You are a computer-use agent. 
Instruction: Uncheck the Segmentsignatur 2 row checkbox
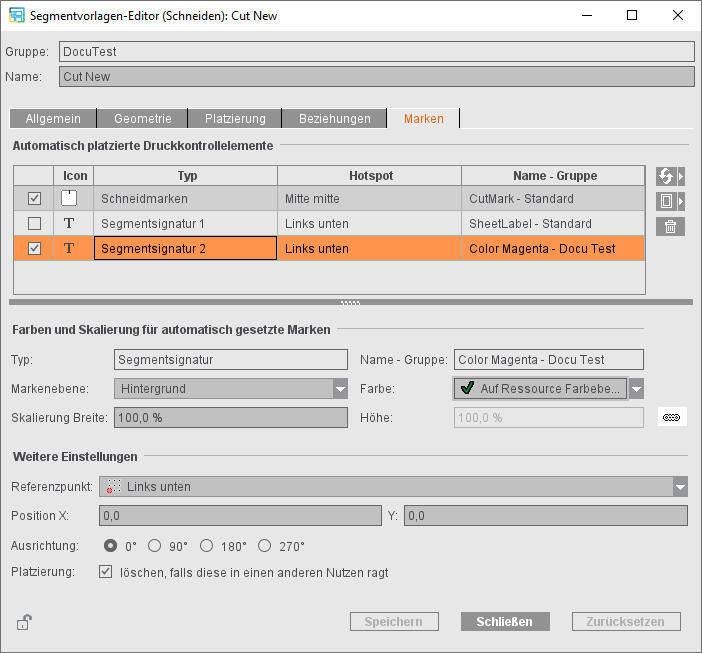pos(34,248)
